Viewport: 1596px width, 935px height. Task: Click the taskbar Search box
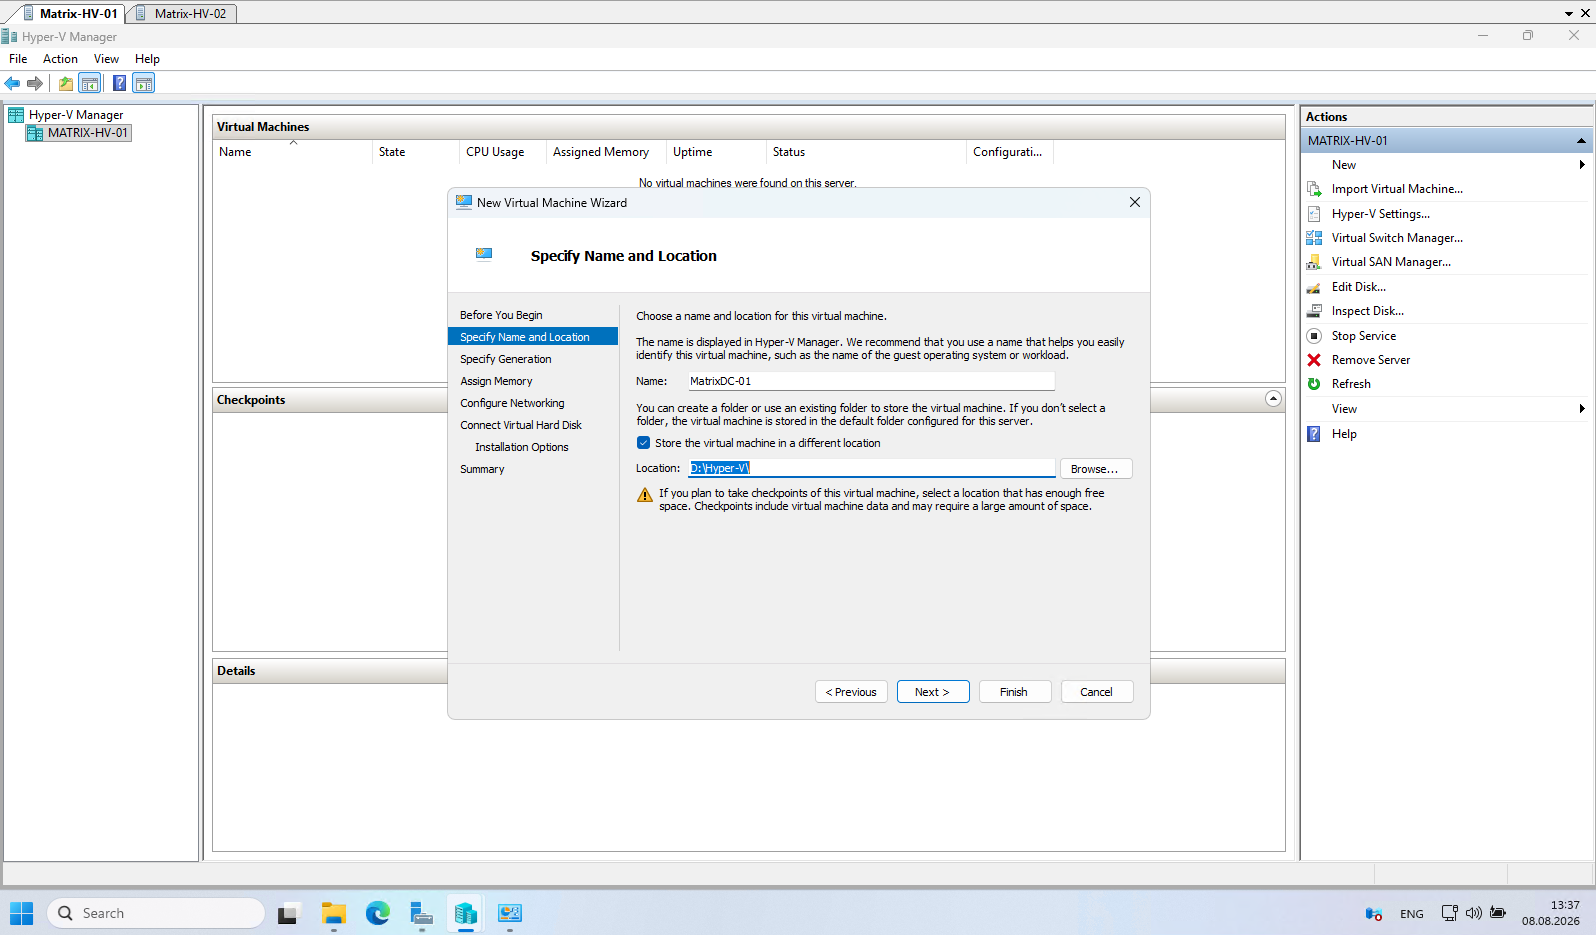[x=156, y=913]
